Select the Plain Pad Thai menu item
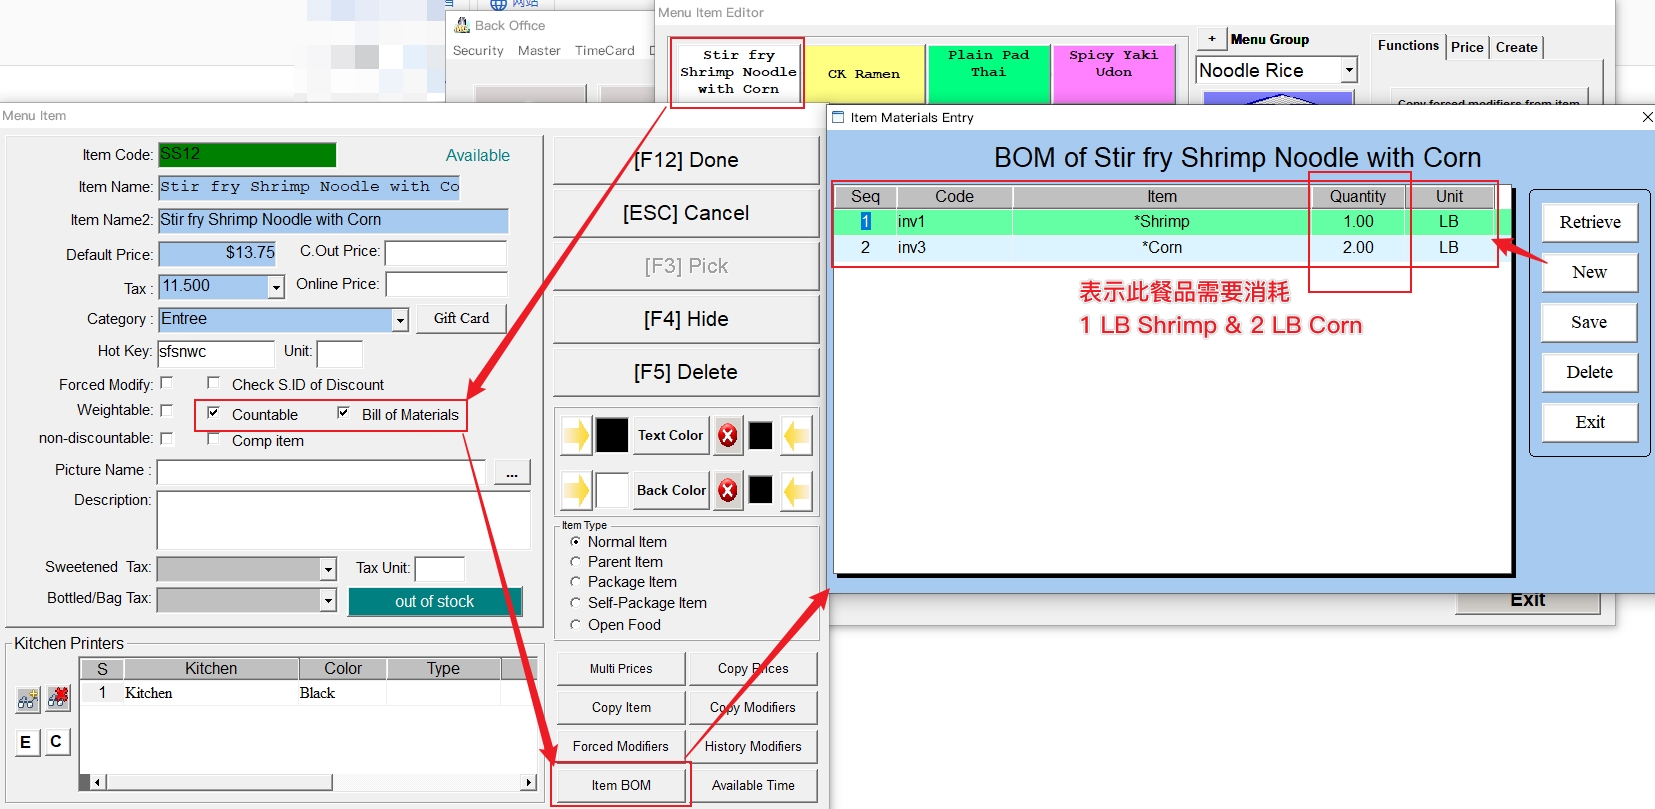This screenshot has width=1655, height=809. [x=988, y=73]
